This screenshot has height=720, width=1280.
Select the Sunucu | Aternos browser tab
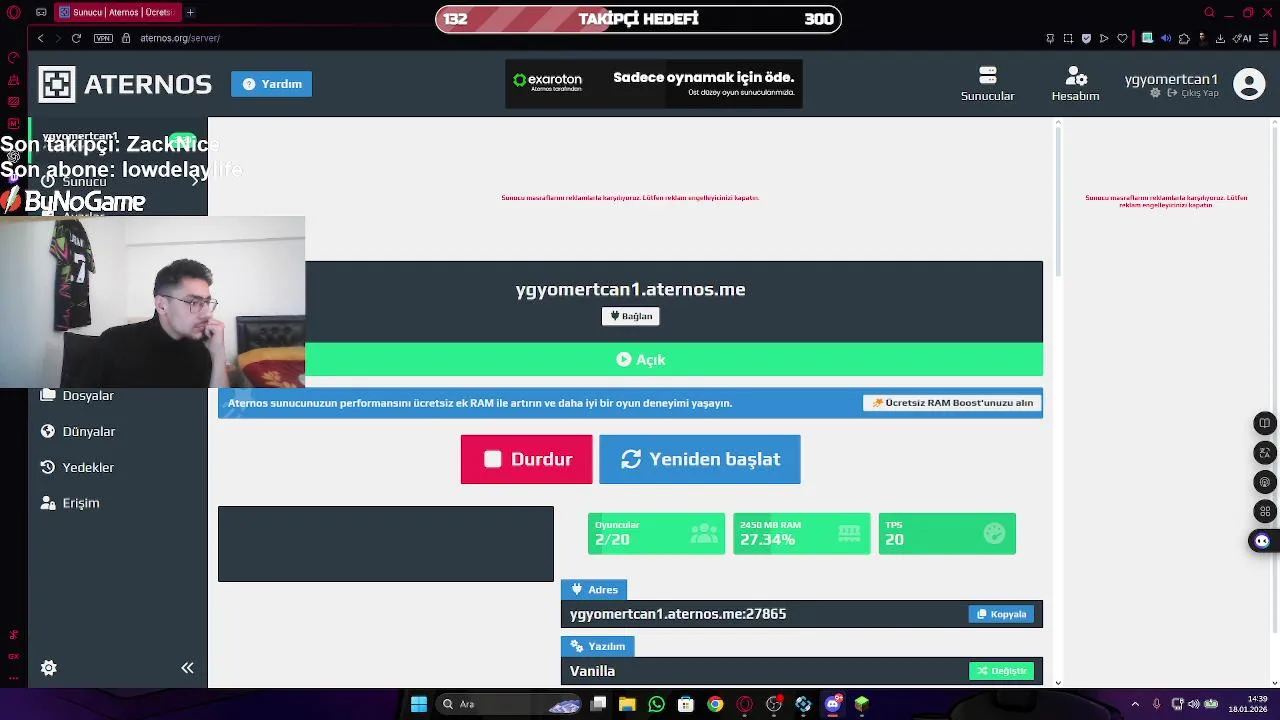117,12
